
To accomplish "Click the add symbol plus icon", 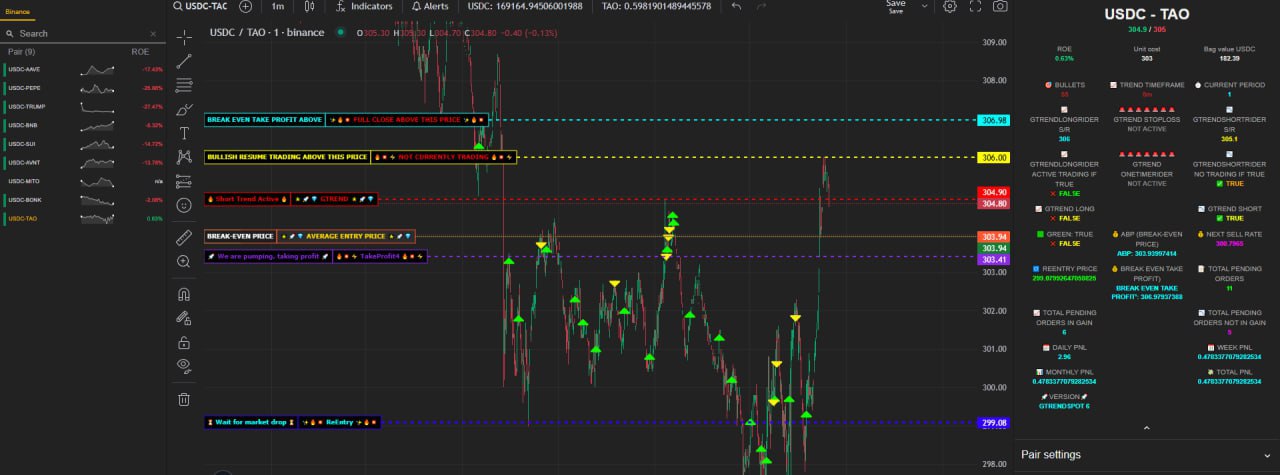I will (246, 6).
